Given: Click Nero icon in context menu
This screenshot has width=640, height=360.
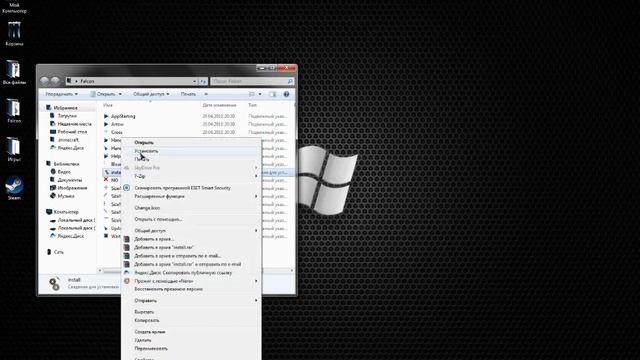Looking at the screenshot, I should coord(127,281).
